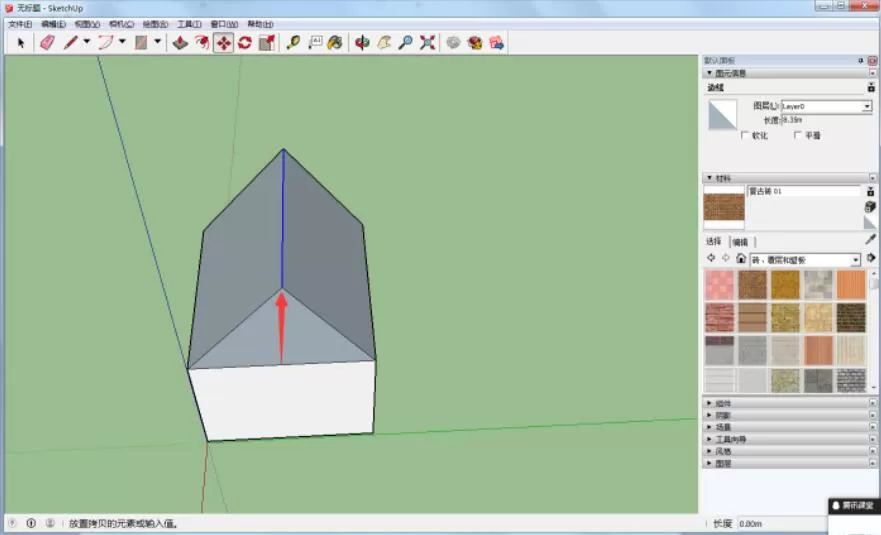Click the Zoom Extents icon
881x535 pixels.
pos(428,43)
